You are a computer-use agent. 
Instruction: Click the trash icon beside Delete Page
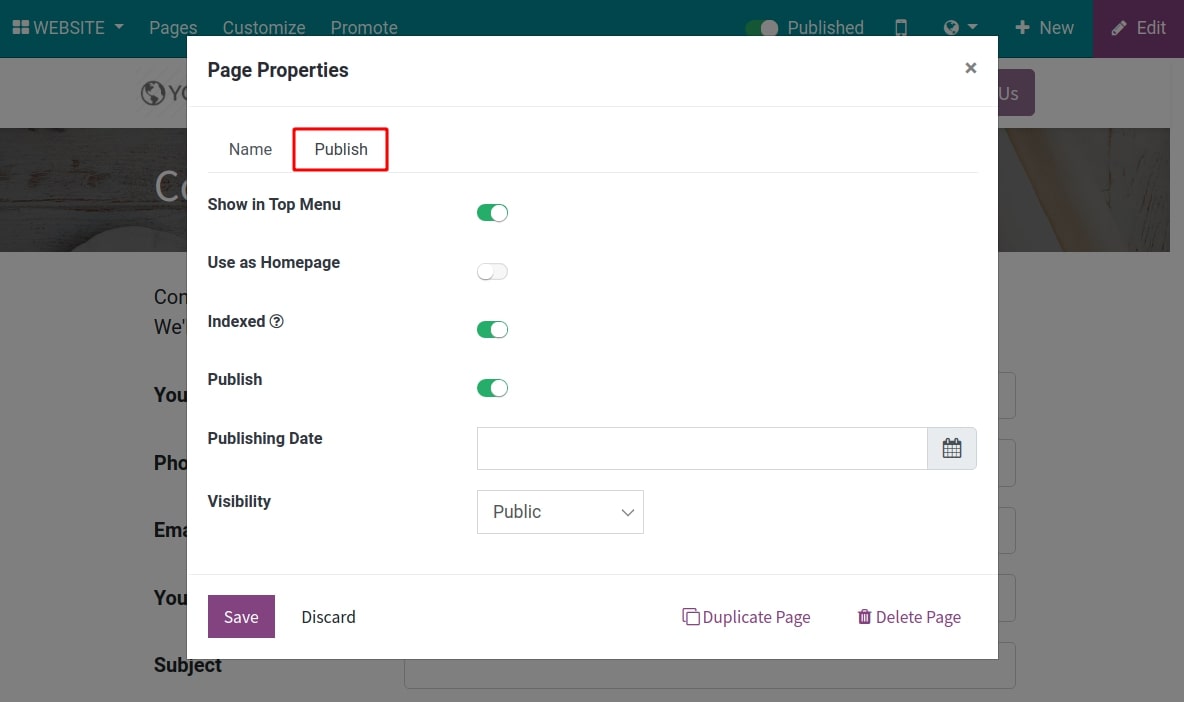click(x=864, y=617)
